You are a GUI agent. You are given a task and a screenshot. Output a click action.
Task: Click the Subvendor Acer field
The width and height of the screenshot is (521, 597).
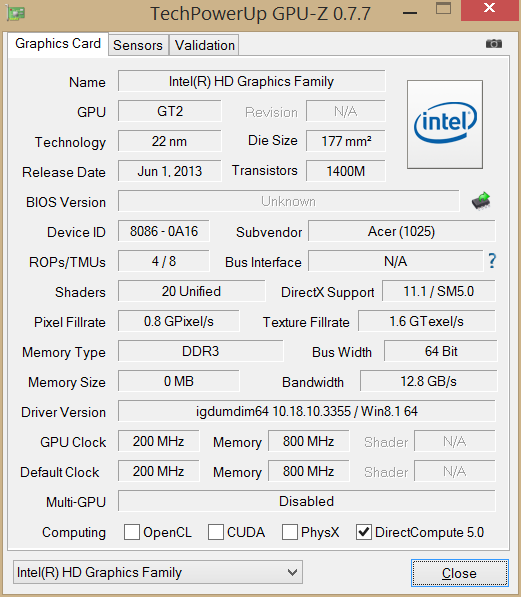pyautogui.click(x=402, y=231)
